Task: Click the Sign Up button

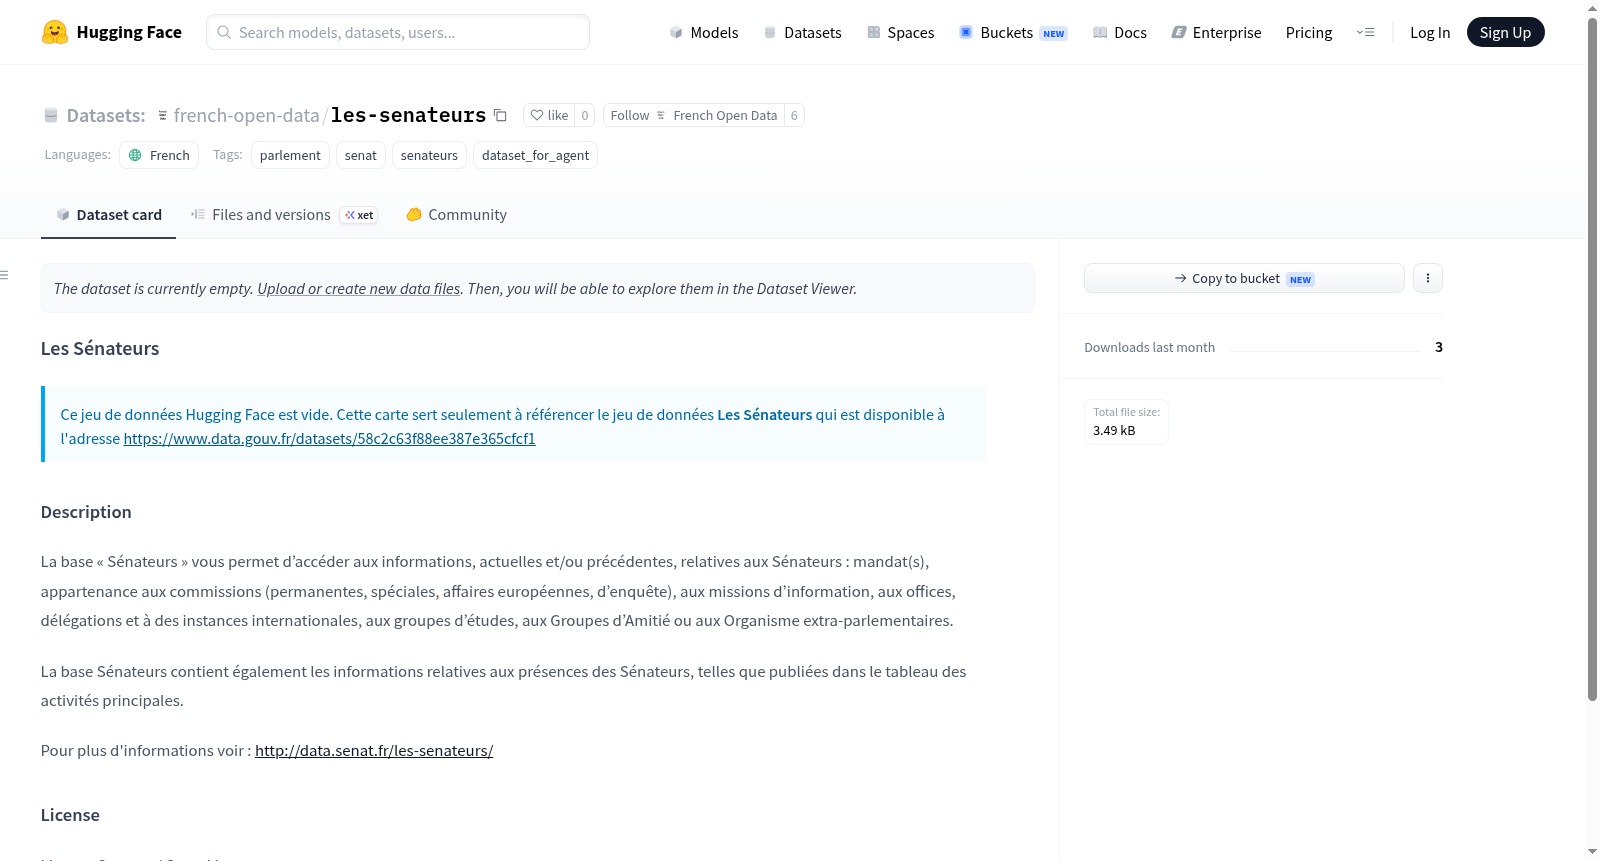Action: [1505, 32]
